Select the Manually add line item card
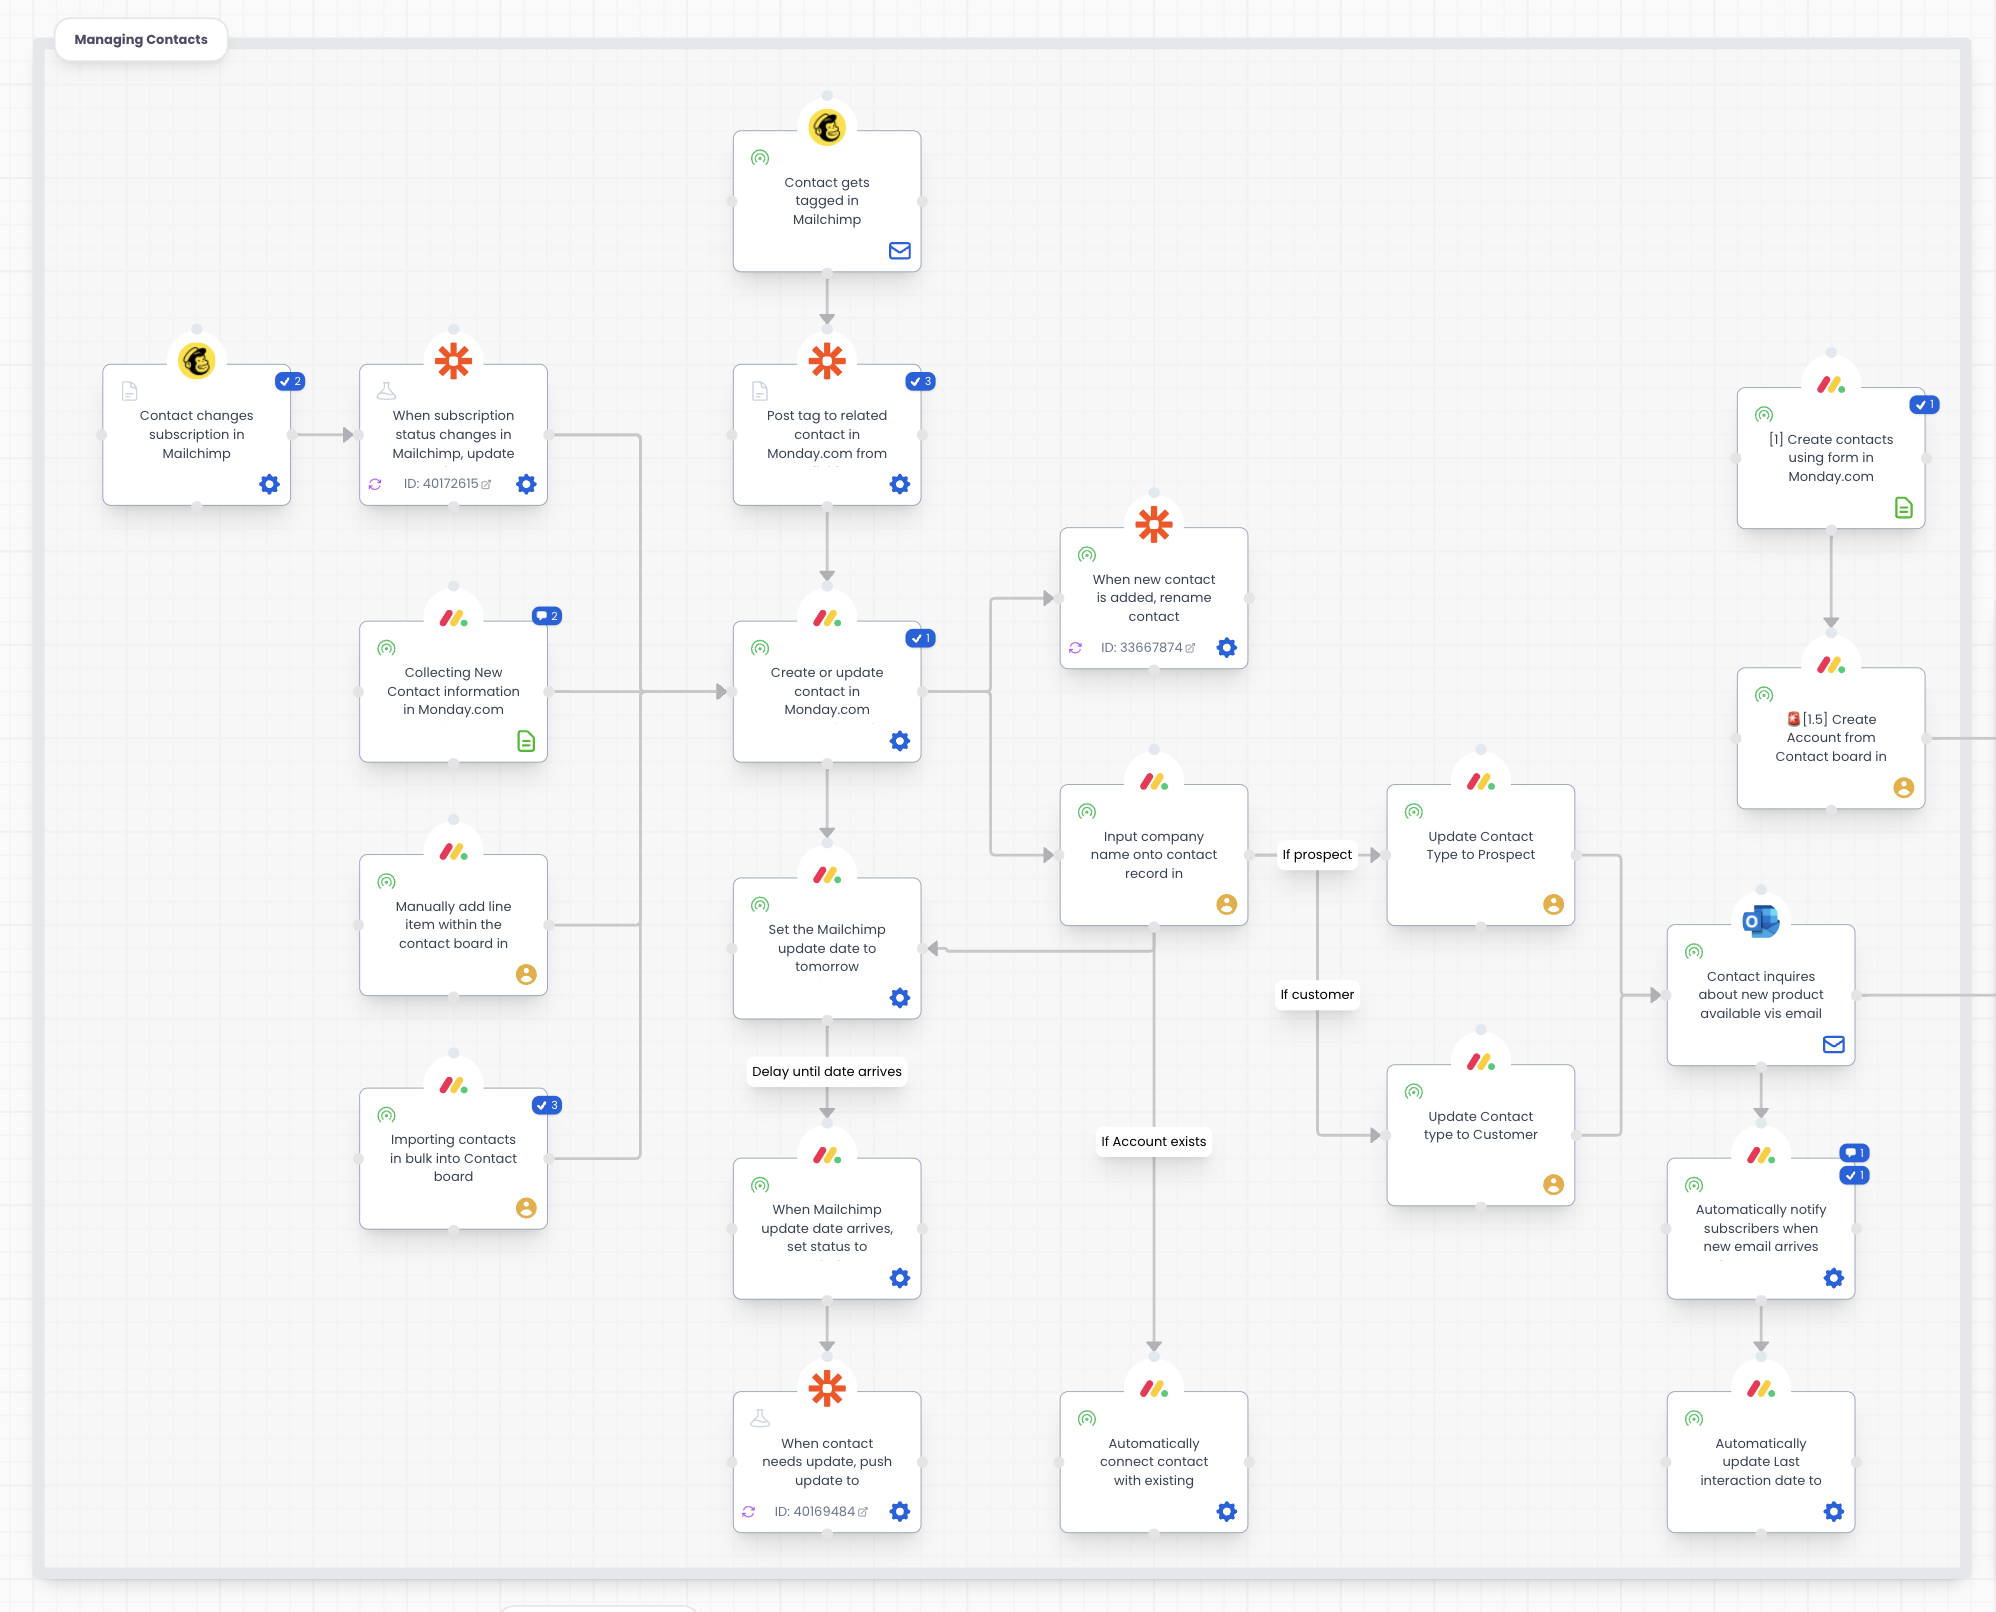This screenshot has height=1612, width=1996. [454, 925]
